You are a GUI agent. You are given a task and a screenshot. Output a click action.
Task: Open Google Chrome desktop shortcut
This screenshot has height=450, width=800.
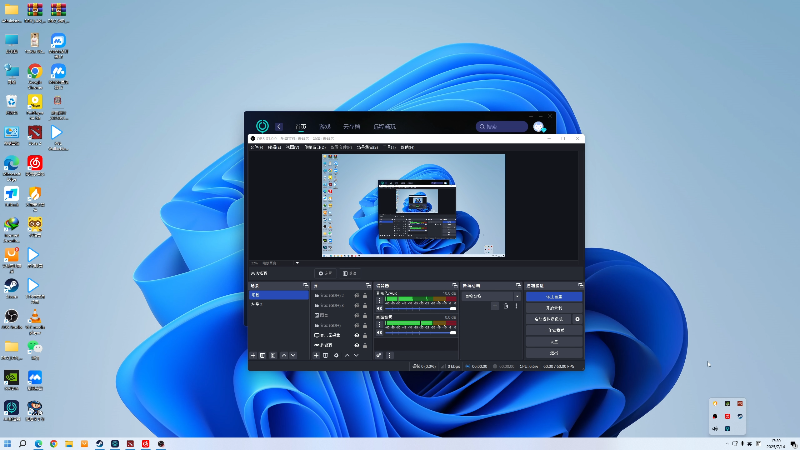[x=35, y=74]
